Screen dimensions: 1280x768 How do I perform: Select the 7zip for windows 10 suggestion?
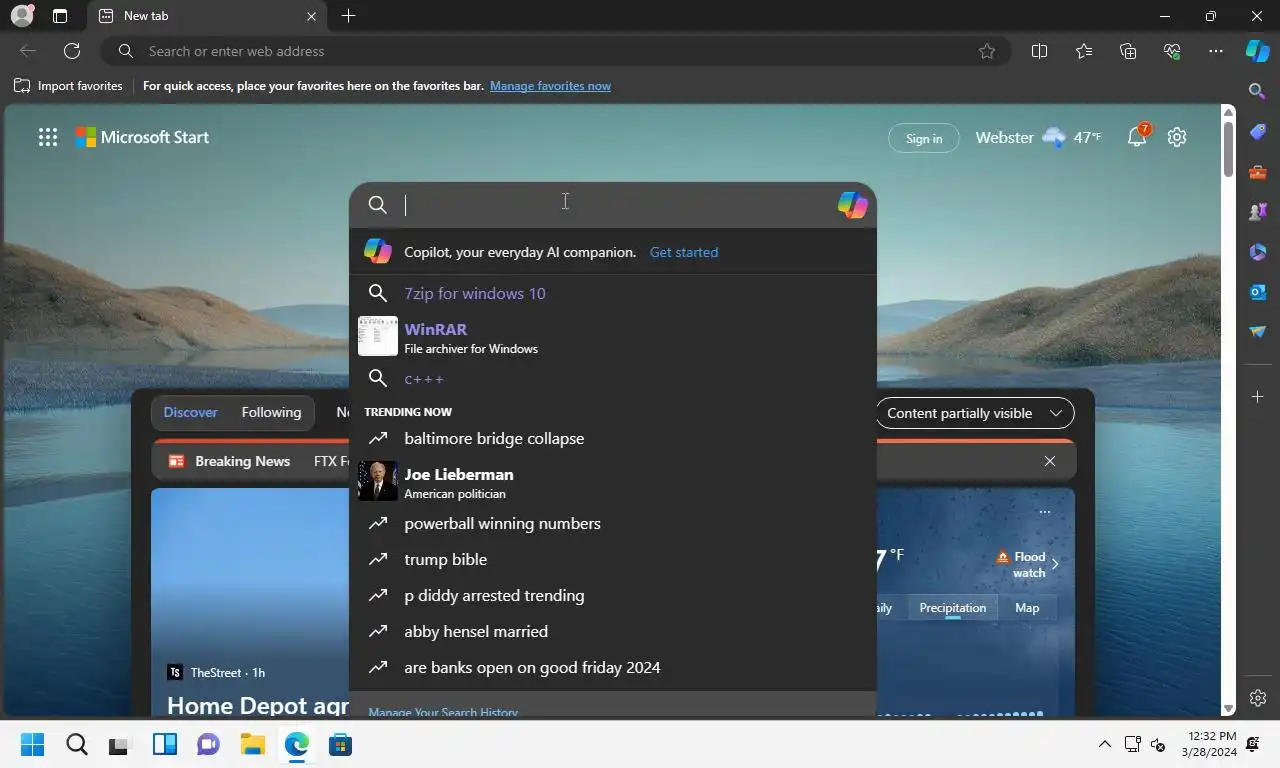coord(612,293)
